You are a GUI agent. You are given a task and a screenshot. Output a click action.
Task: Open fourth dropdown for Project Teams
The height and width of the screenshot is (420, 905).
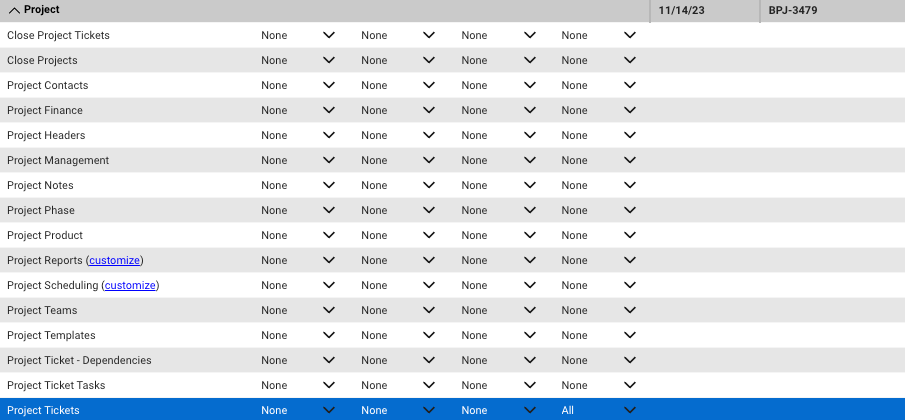coord(599,310)
